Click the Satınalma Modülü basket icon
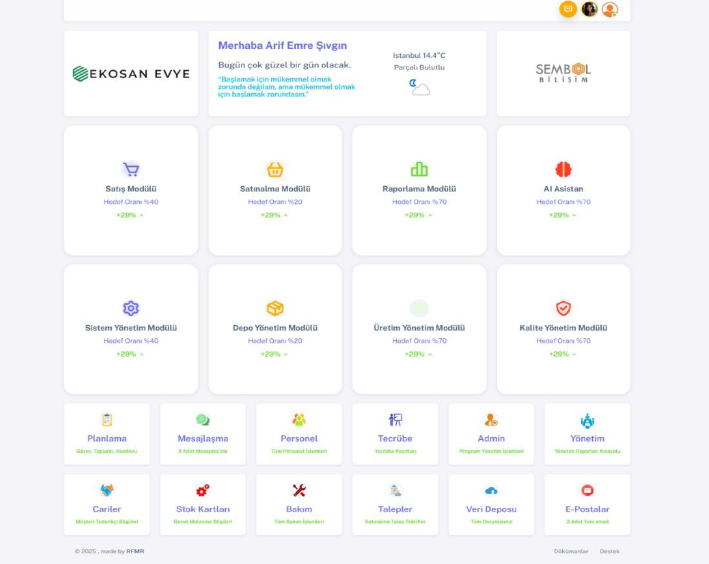This screenshot has height=564, width=709. click(275, 170)
